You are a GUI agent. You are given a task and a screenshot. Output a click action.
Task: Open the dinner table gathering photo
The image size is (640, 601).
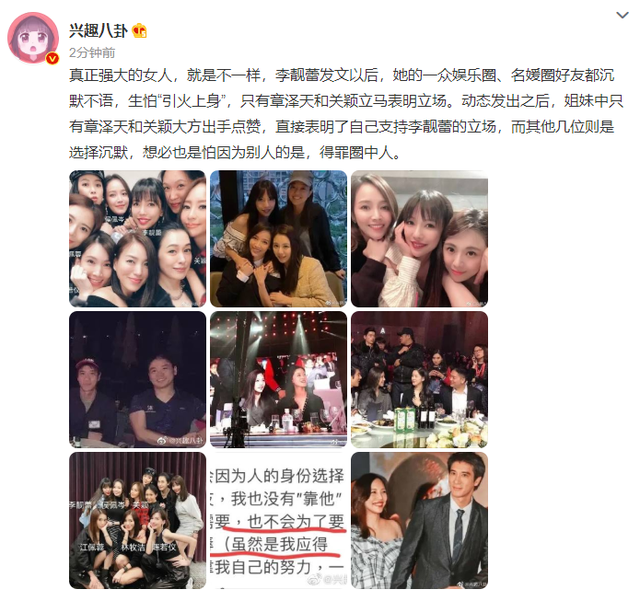click(x=419, y=380)
